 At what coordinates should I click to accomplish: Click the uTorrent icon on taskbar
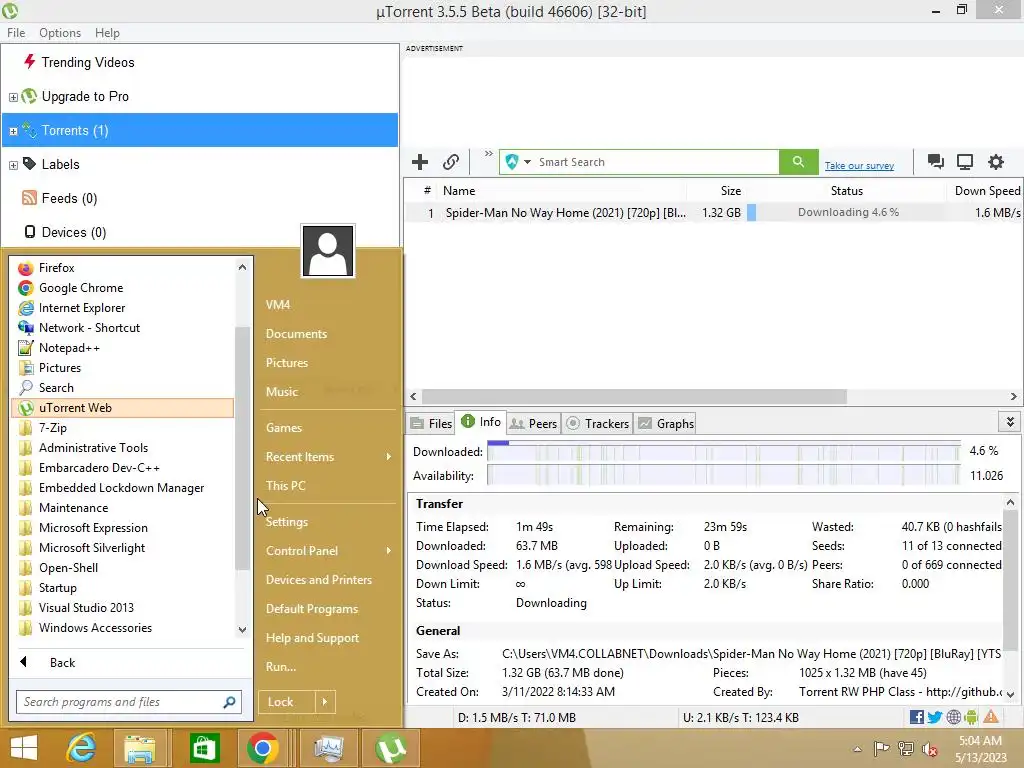click(x=391, y=748)
